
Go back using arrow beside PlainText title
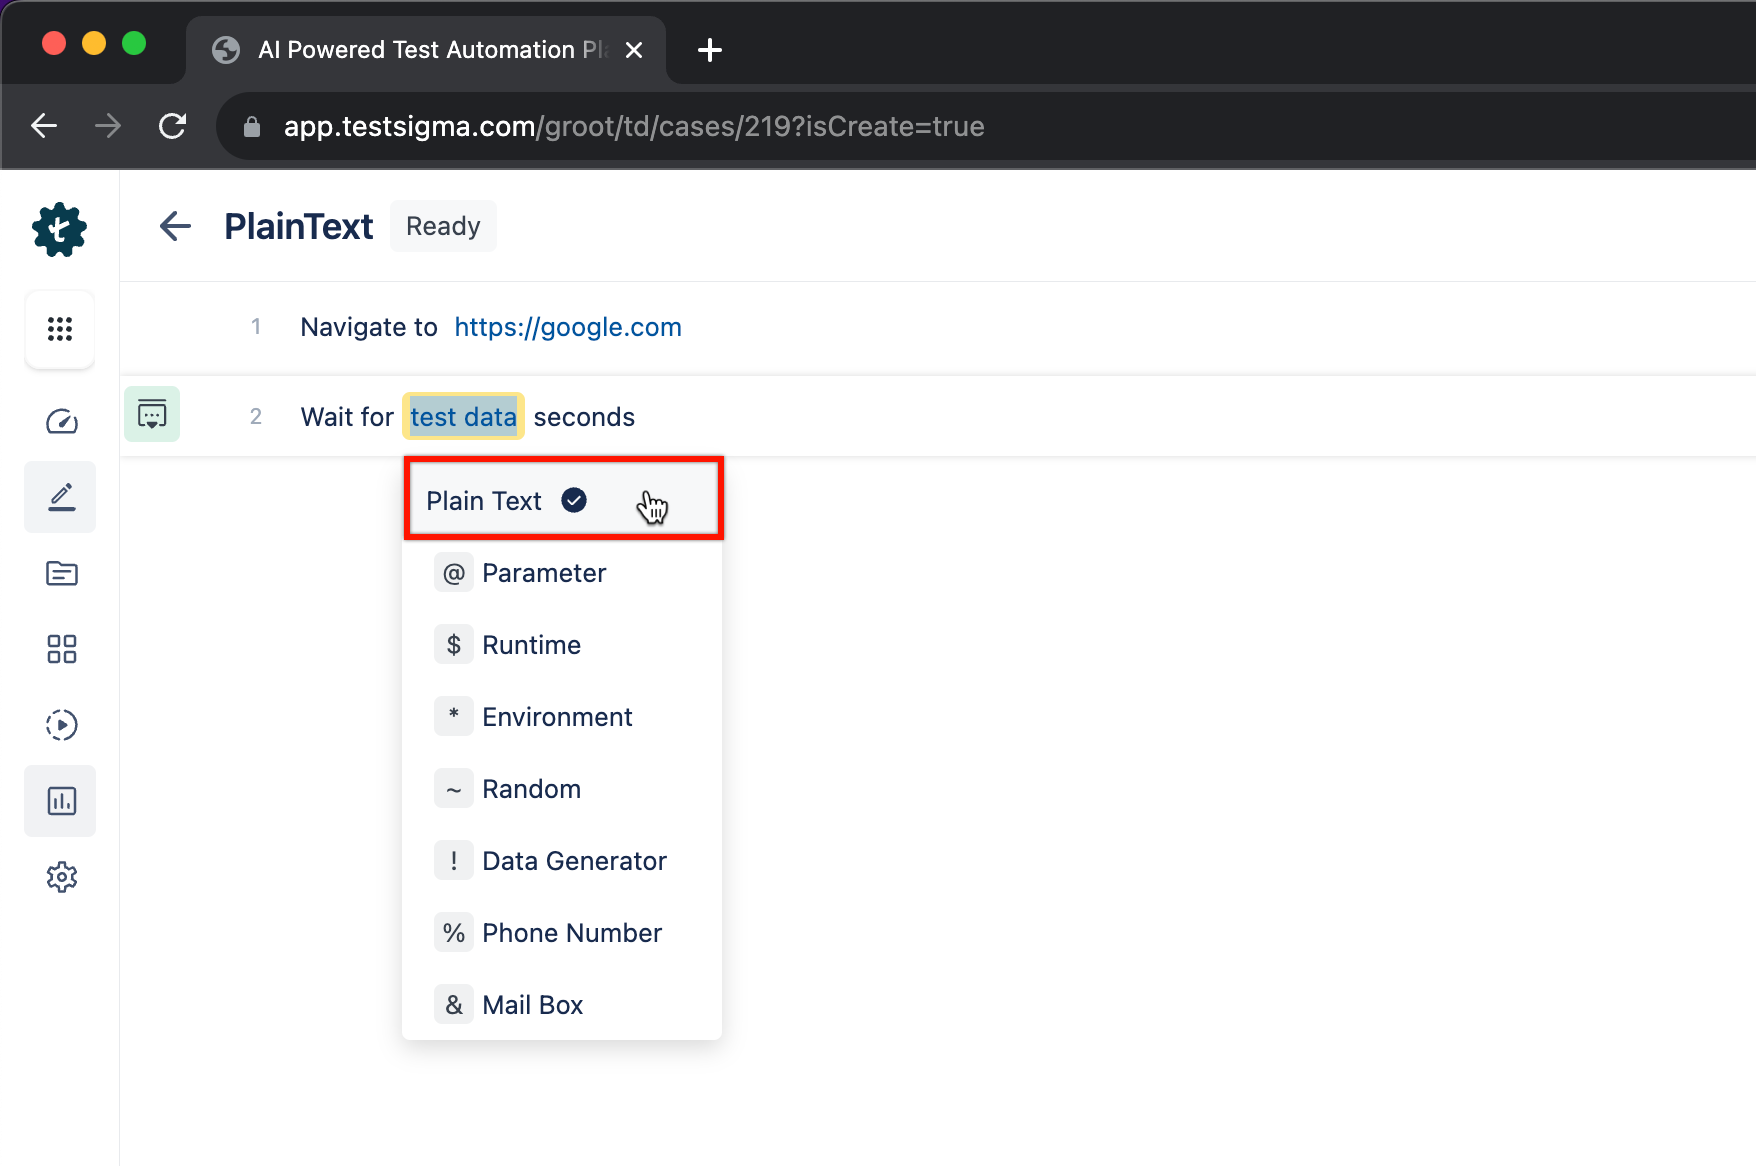(175, 226)
